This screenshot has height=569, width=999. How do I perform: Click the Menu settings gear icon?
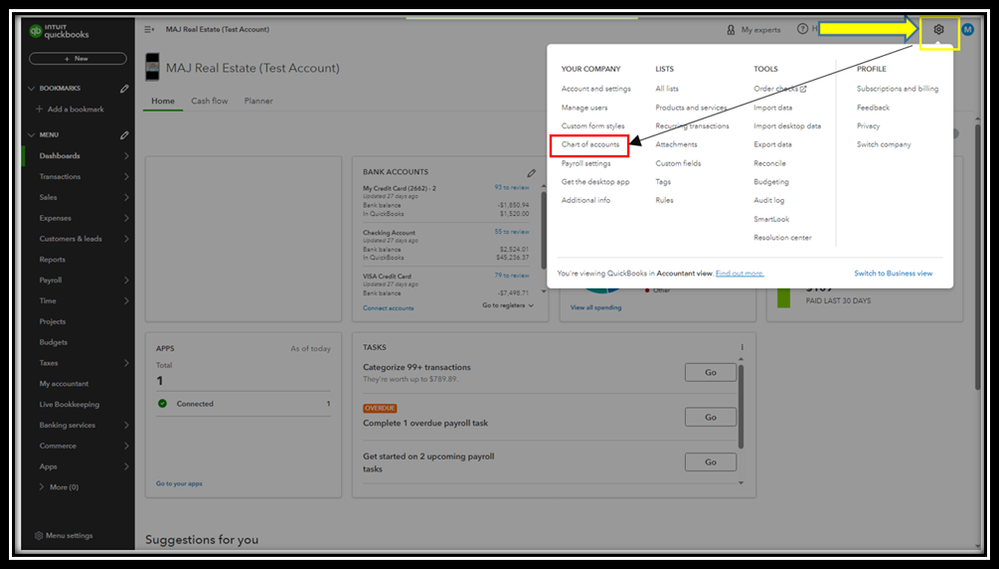click(39, 536)
